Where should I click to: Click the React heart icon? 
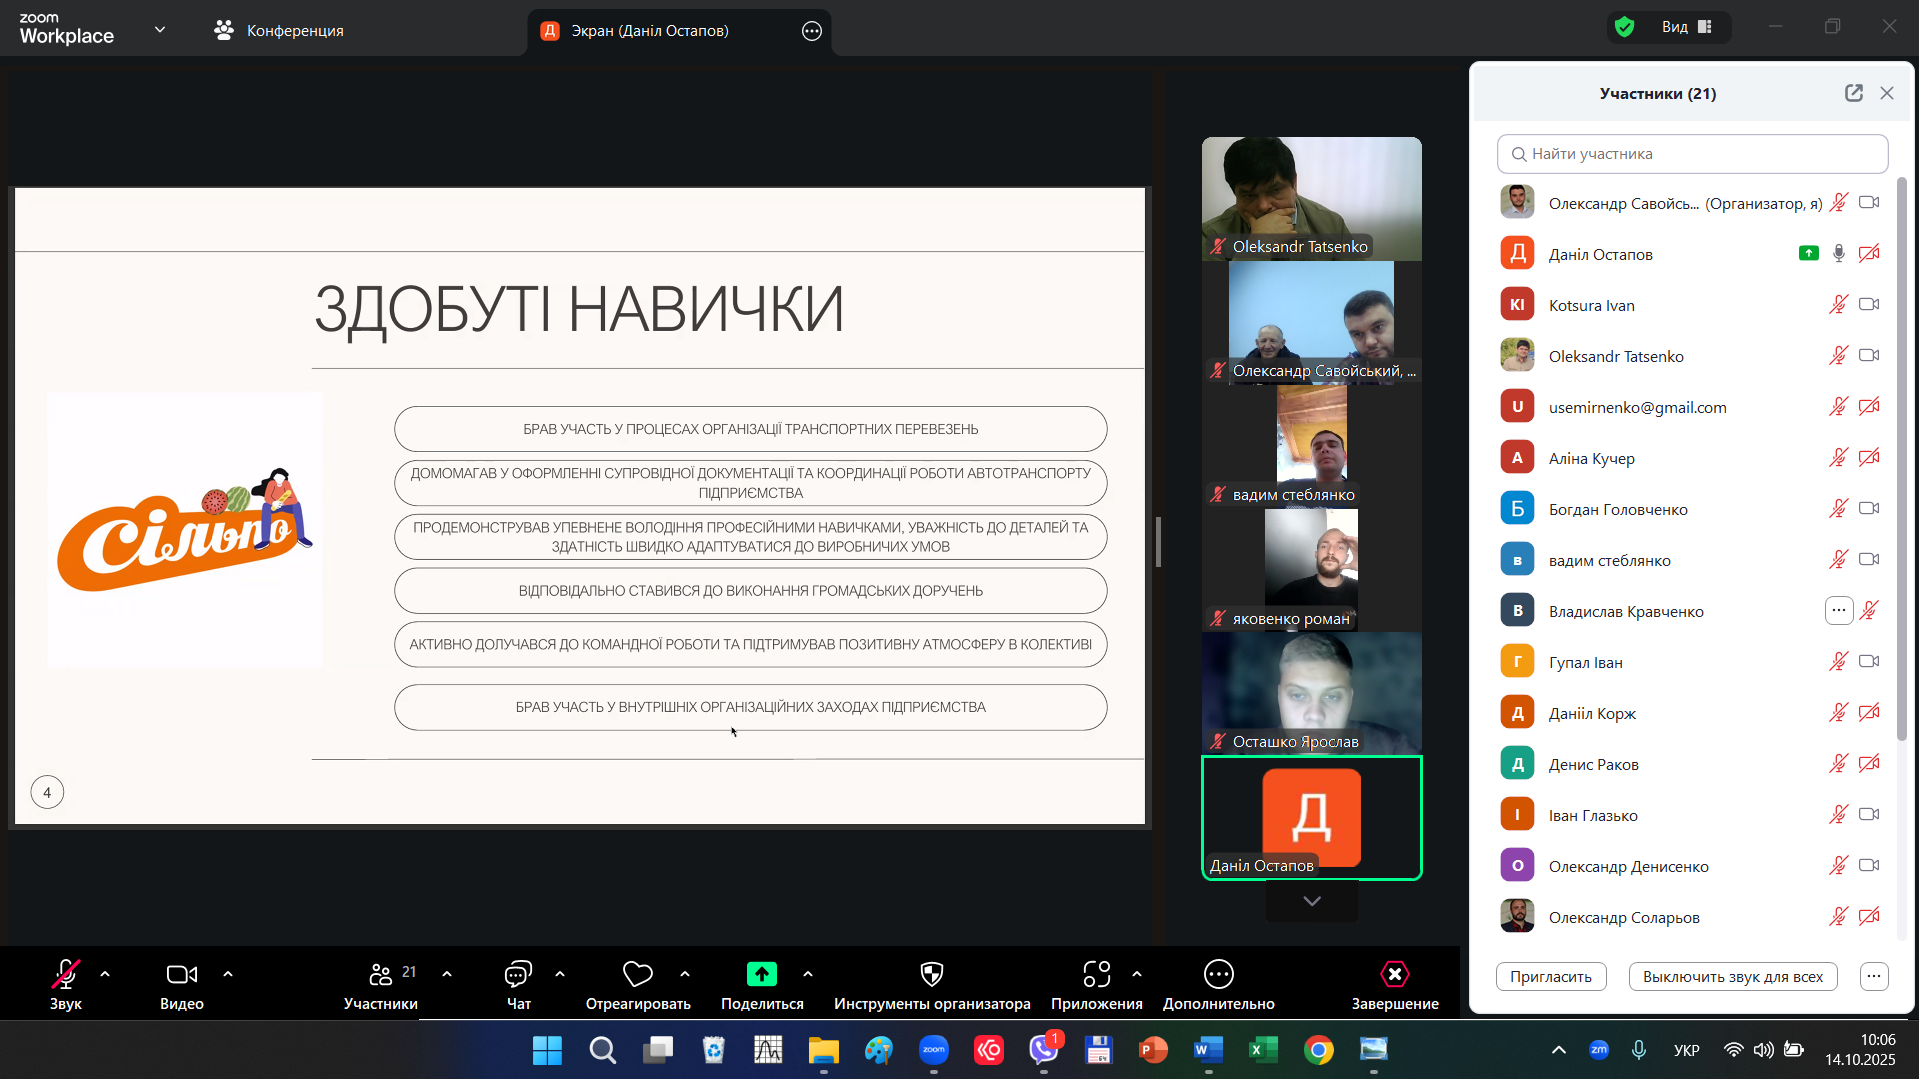pyautogui.click(x=637, y=974)
